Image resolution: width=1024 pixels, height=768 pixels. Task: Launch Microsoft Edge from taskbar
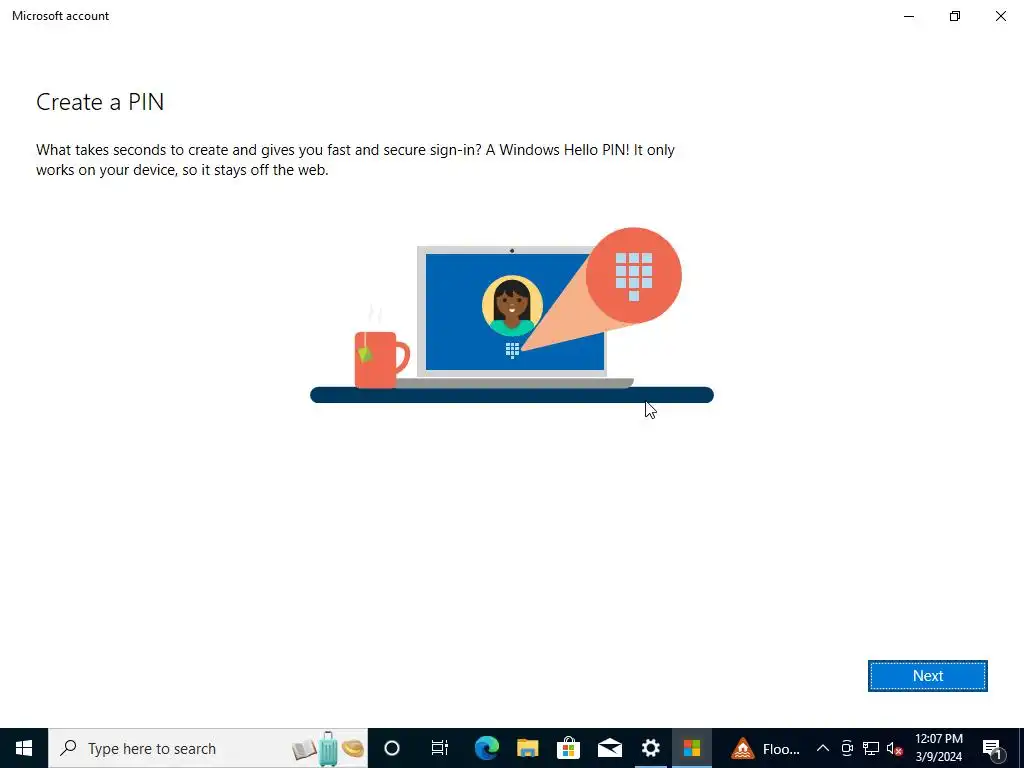(x=487, y=748)
